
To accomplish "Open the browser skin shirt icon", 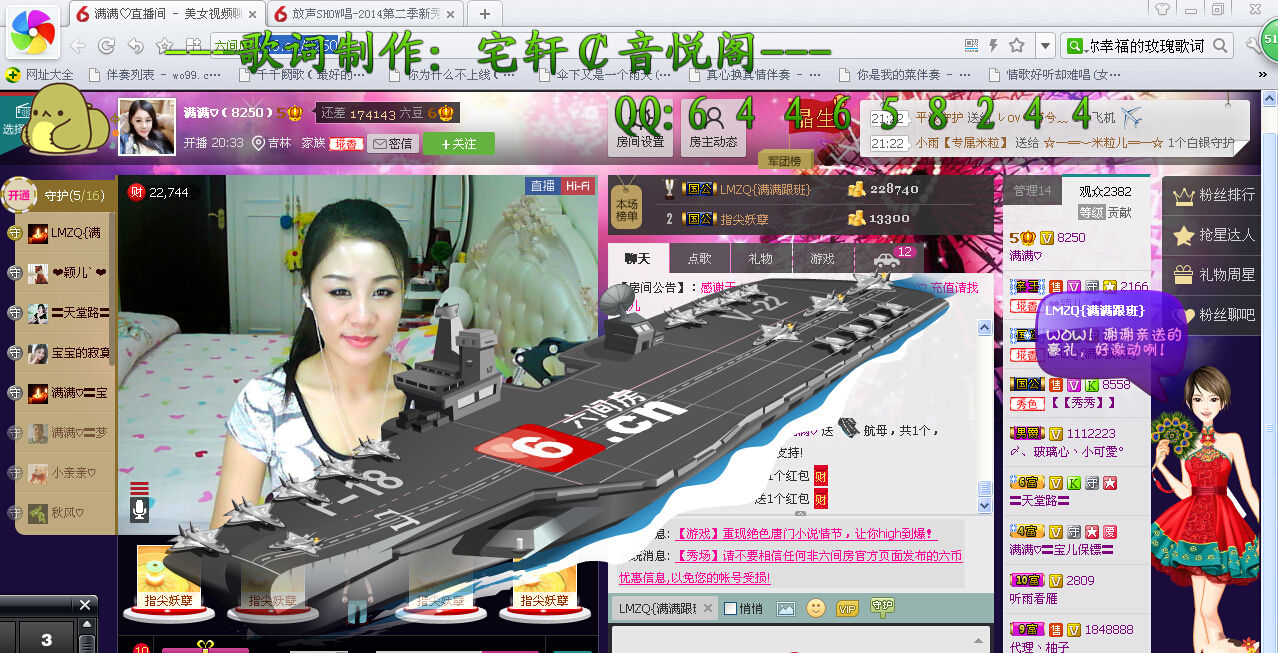I will pos(1162,9).
